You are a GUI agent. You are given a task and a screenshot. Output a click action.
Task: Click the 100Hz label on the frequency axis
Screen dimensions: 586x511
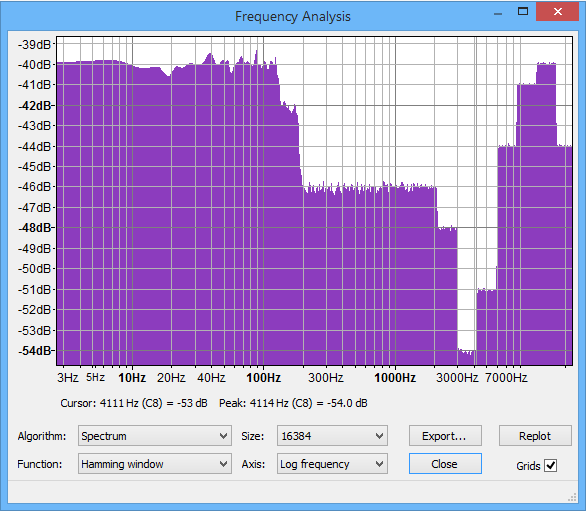click(263, 378)
